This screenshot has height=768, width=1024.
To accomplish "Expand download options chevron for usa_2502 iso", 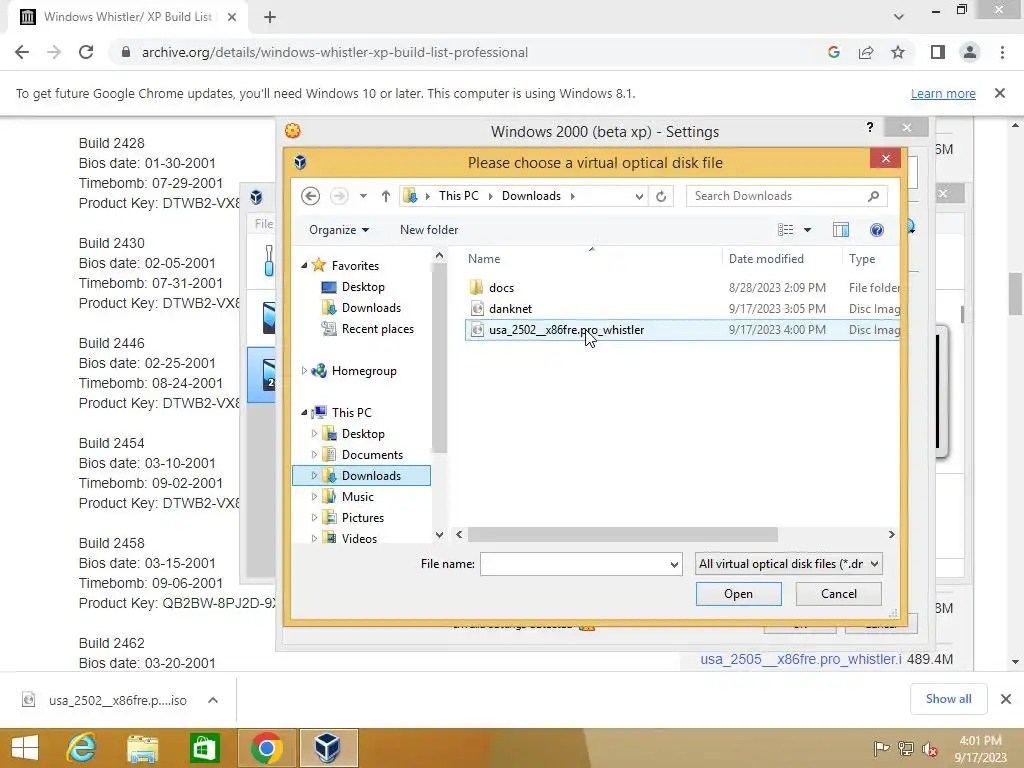I will pyautogui.click(x=213, y=700).
